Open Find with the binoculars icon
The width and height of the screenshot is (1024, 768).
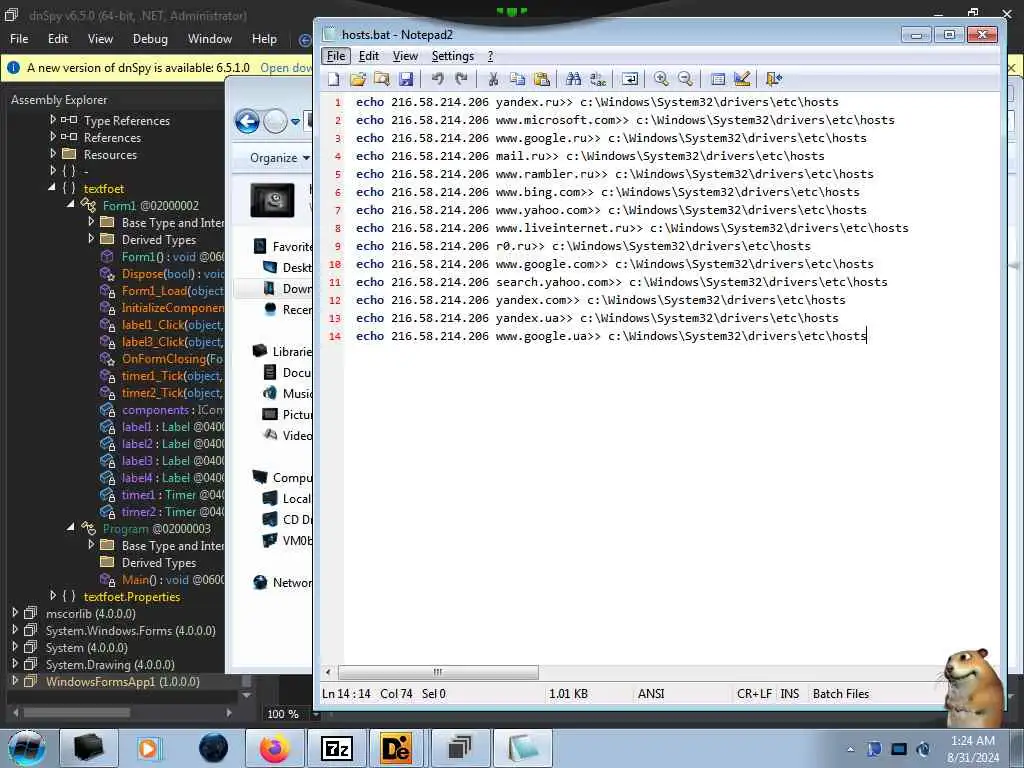573,79
